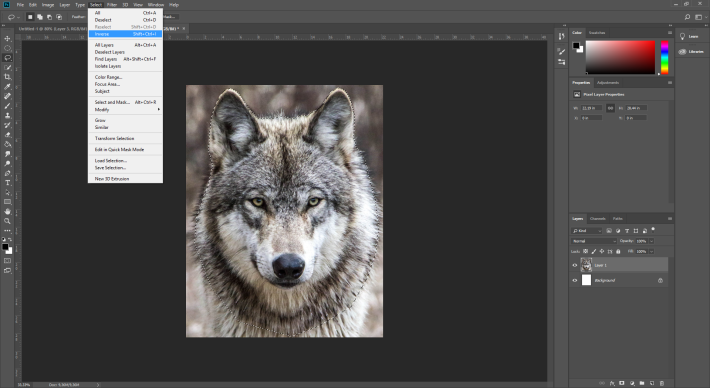The height and width of the screenshot is (388, 710).
Task: Hide the Background layer eye icon
Action: coord(575,280)
